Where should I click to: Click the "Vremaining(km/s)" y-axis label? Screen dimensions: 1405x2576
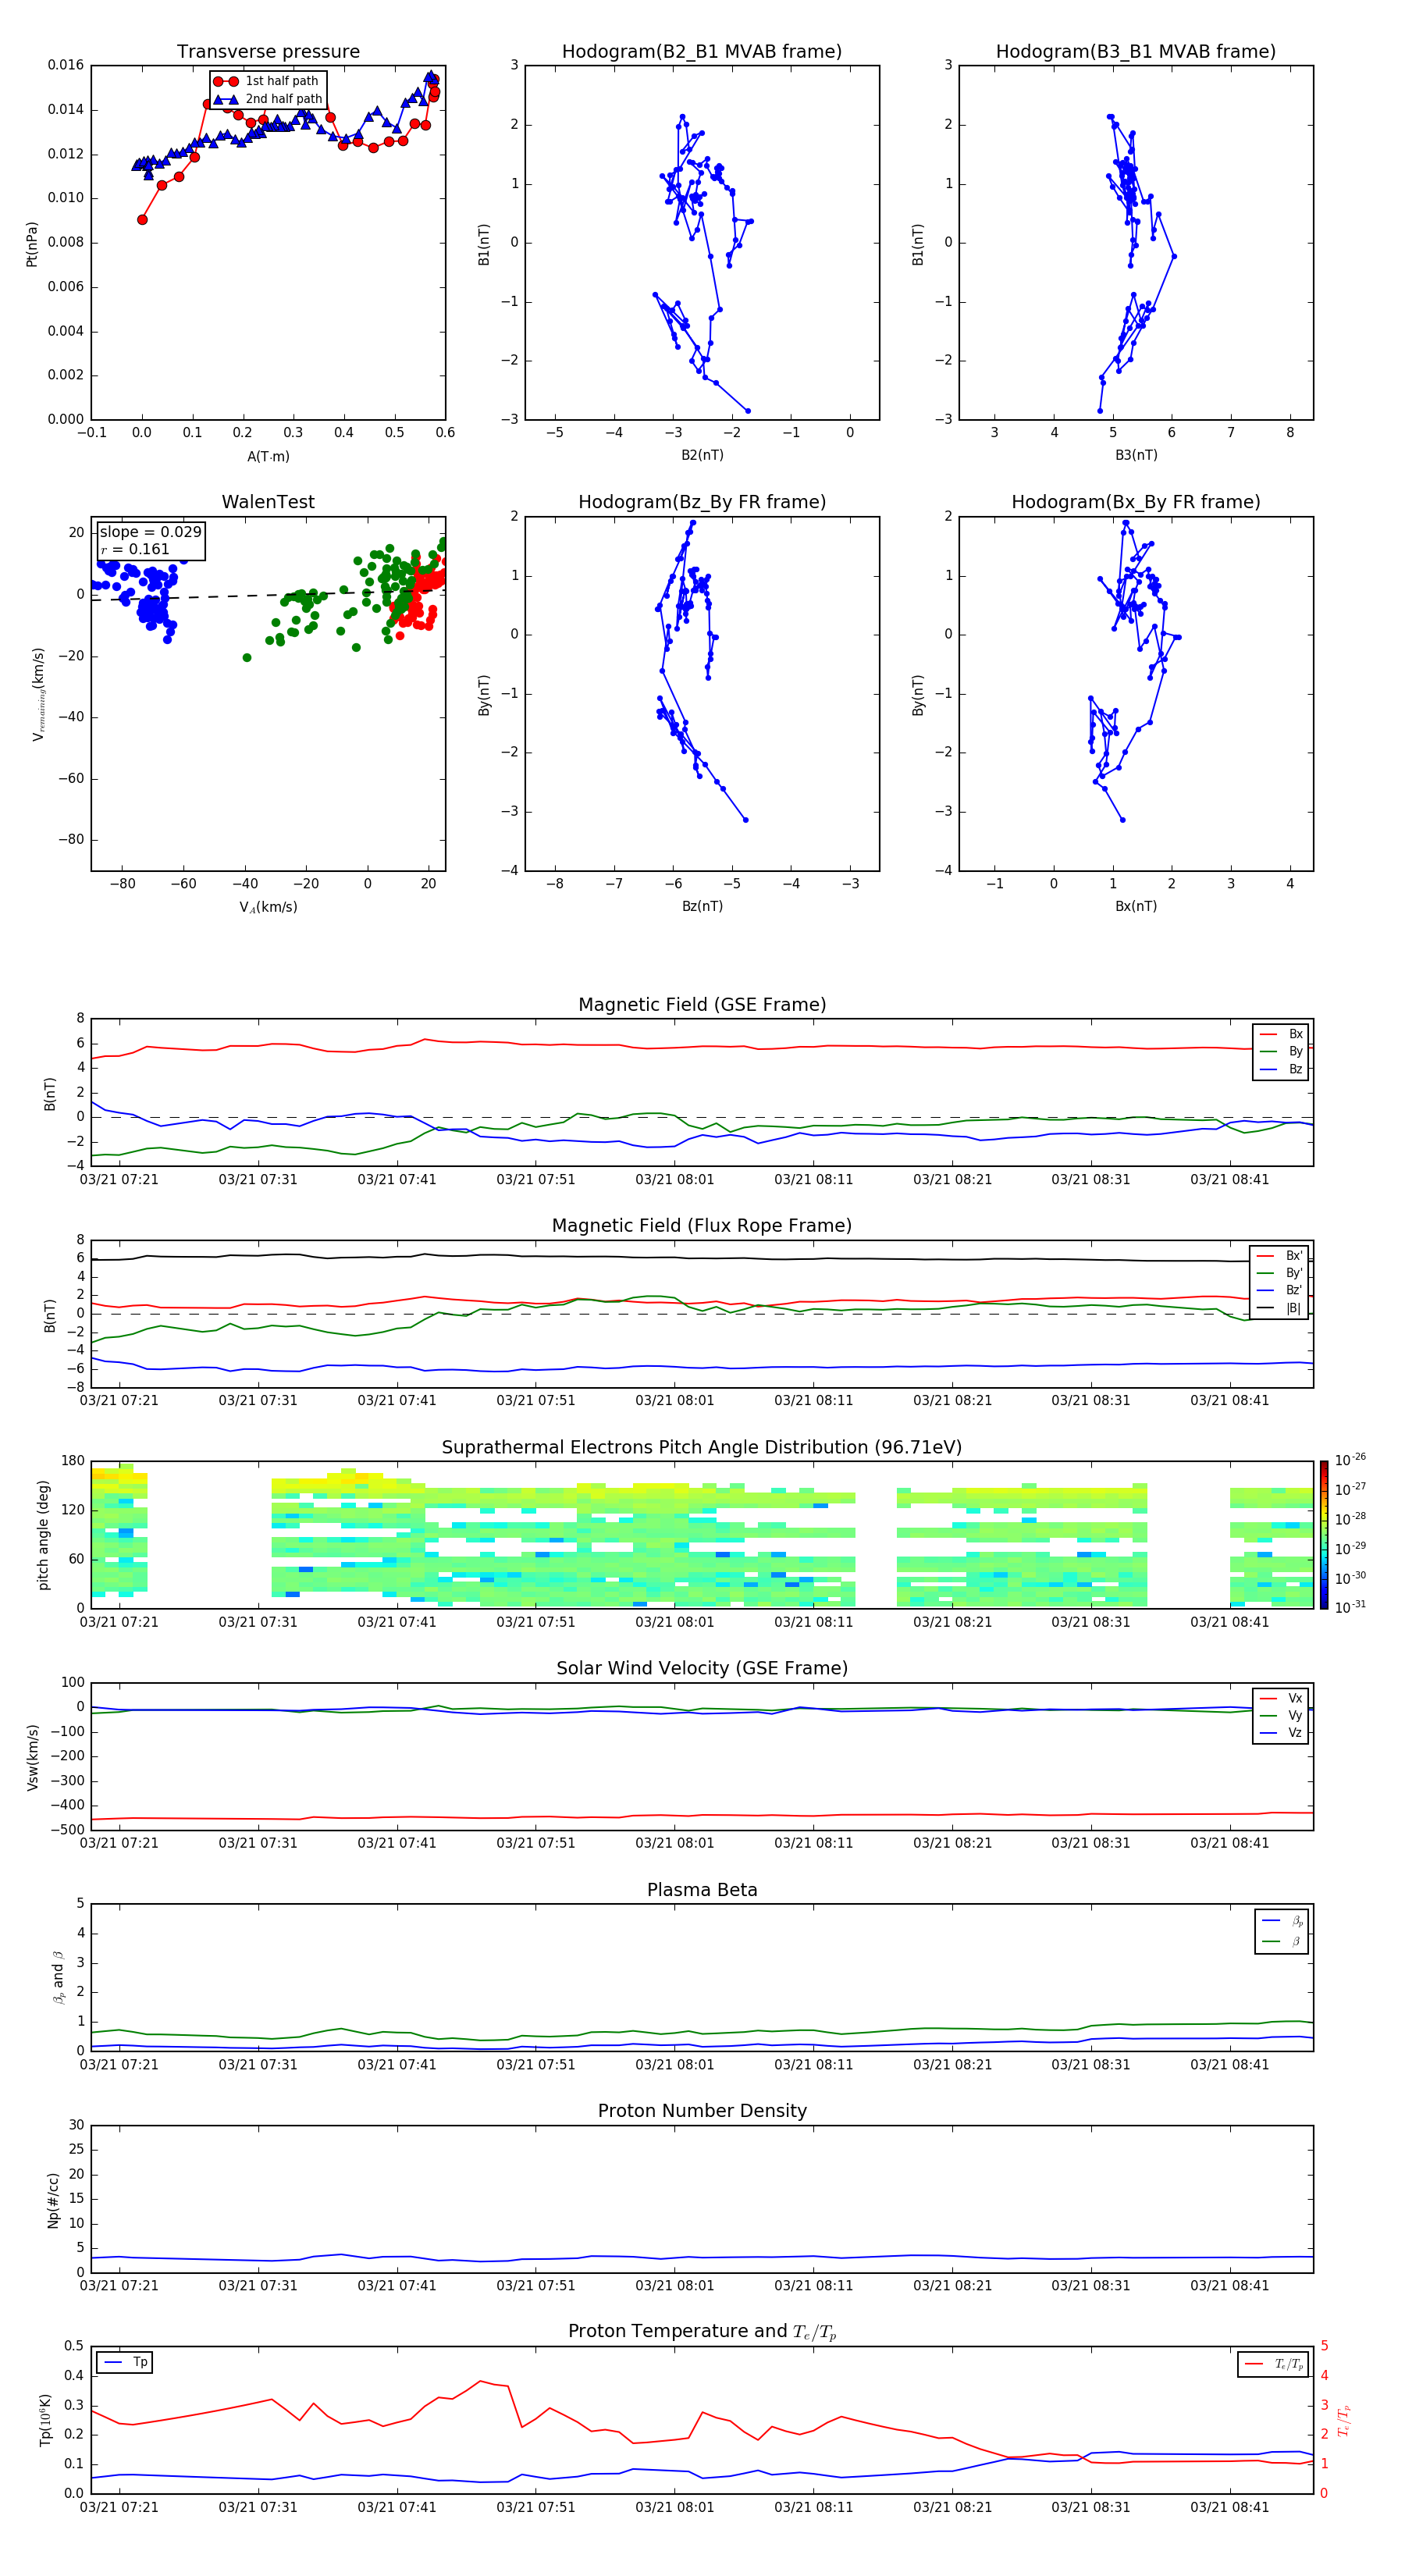pyautogui.click(x=38, y=694)
